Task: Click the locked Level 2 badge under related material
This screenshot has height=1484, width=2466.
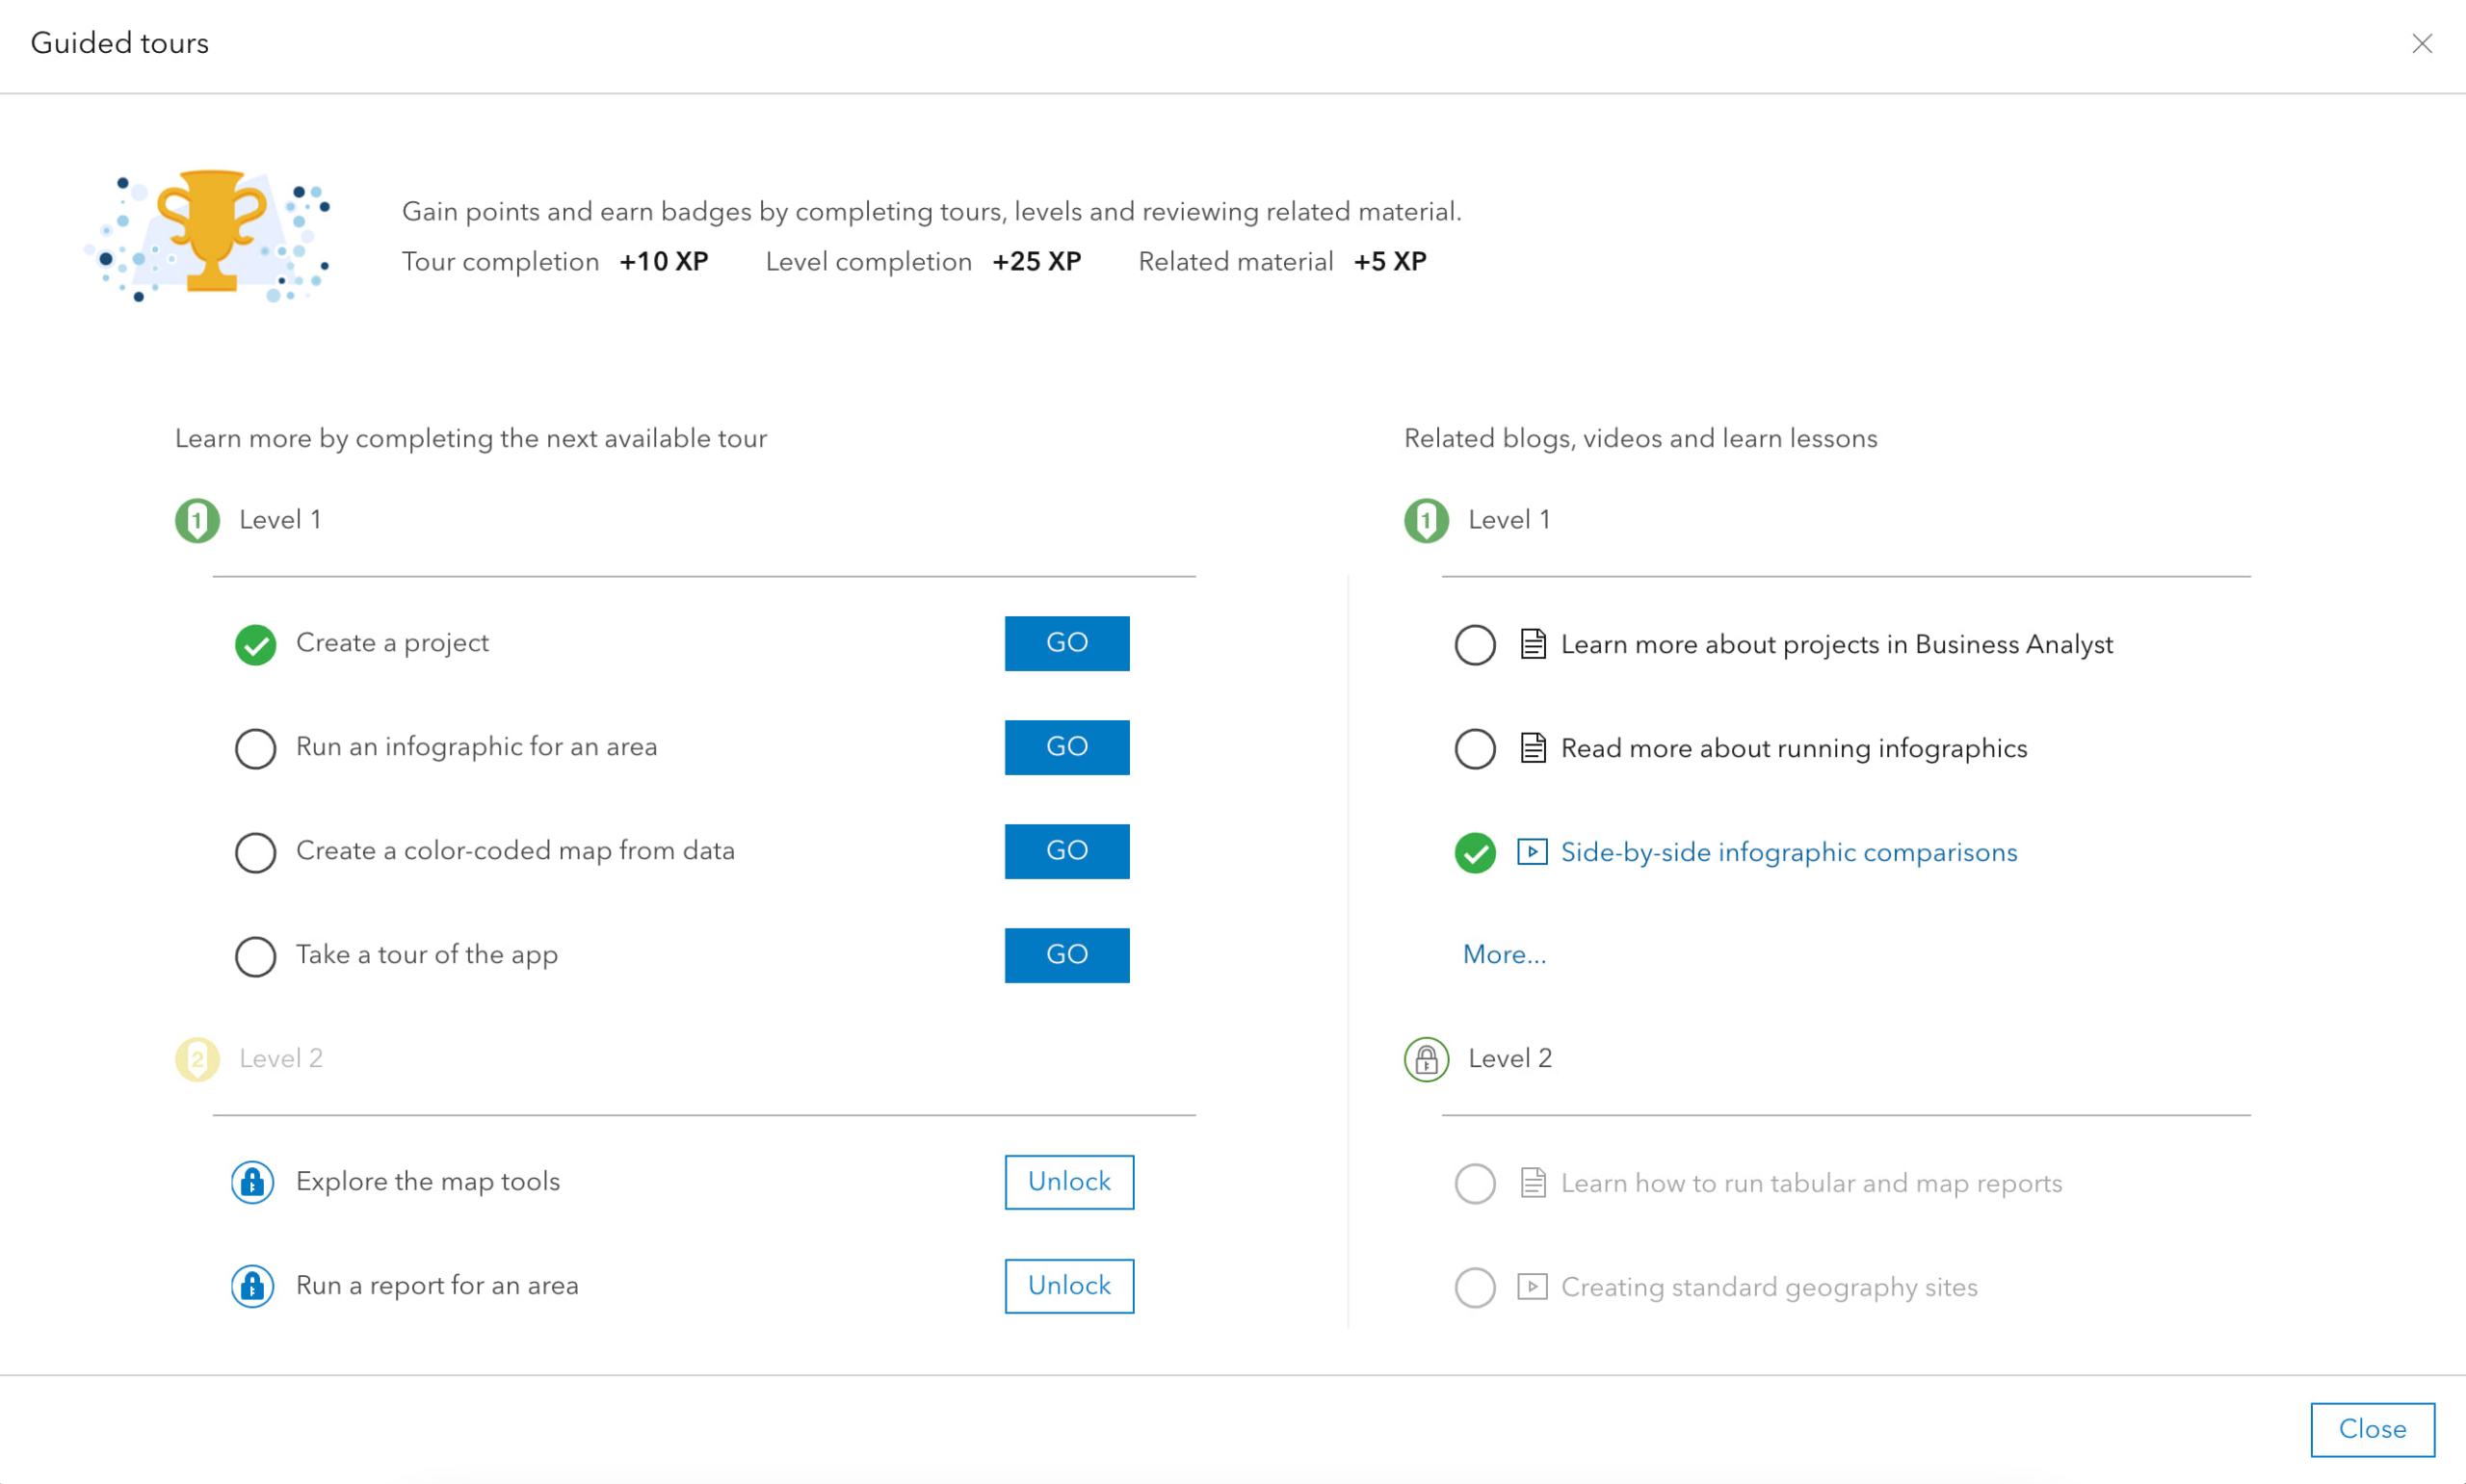Action: (1426, 1059)
